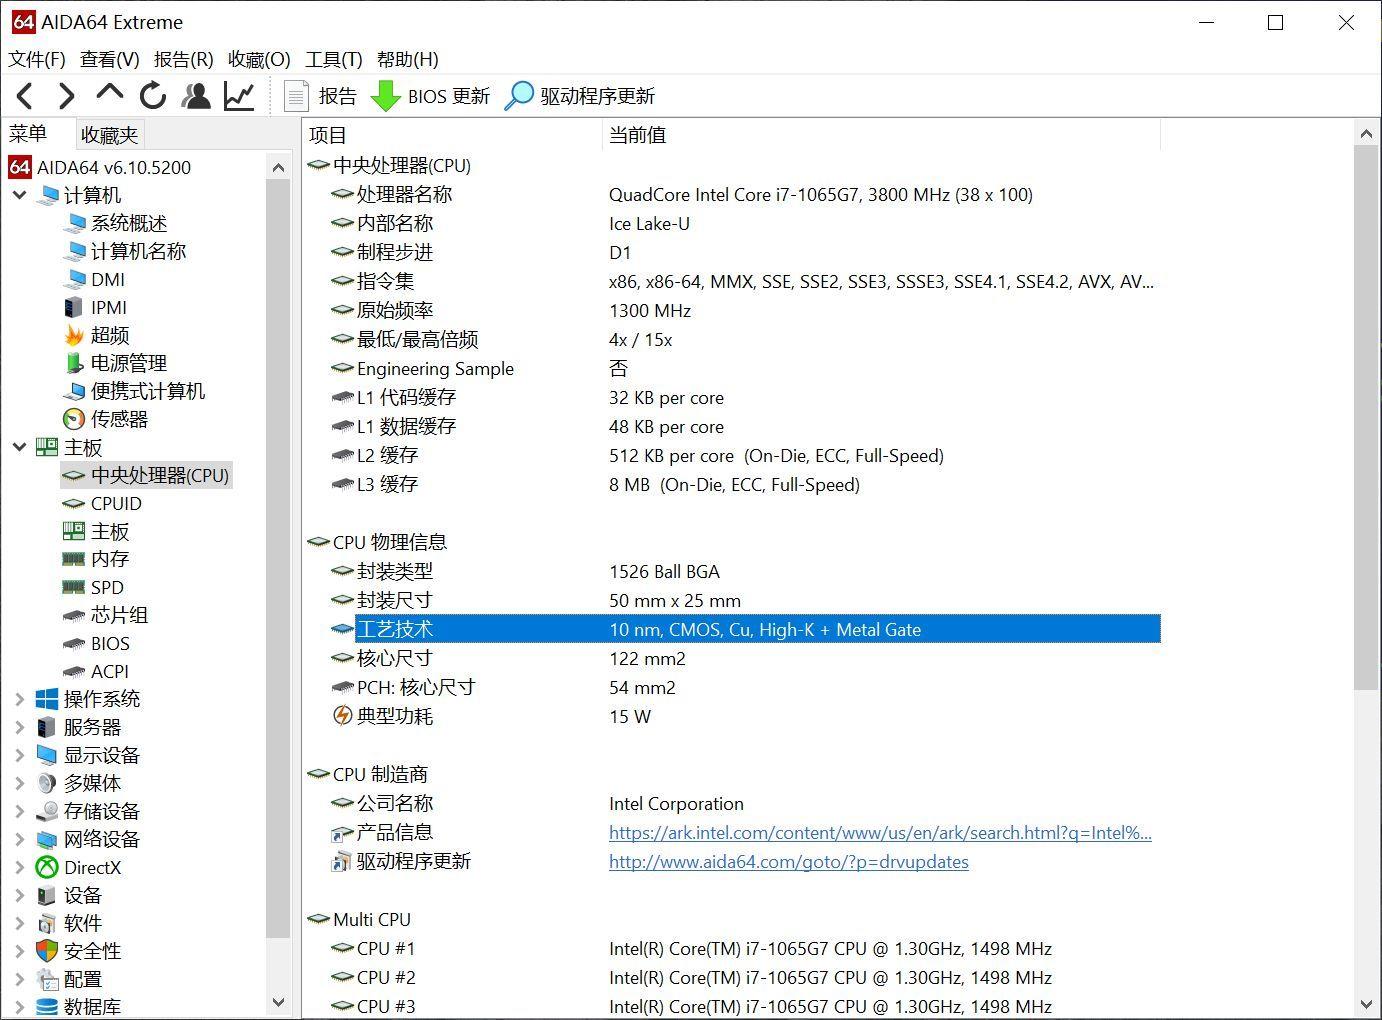The image size is (1382, 1020).
Task: Open the 报告 report toolbar button
Action: 320,96
